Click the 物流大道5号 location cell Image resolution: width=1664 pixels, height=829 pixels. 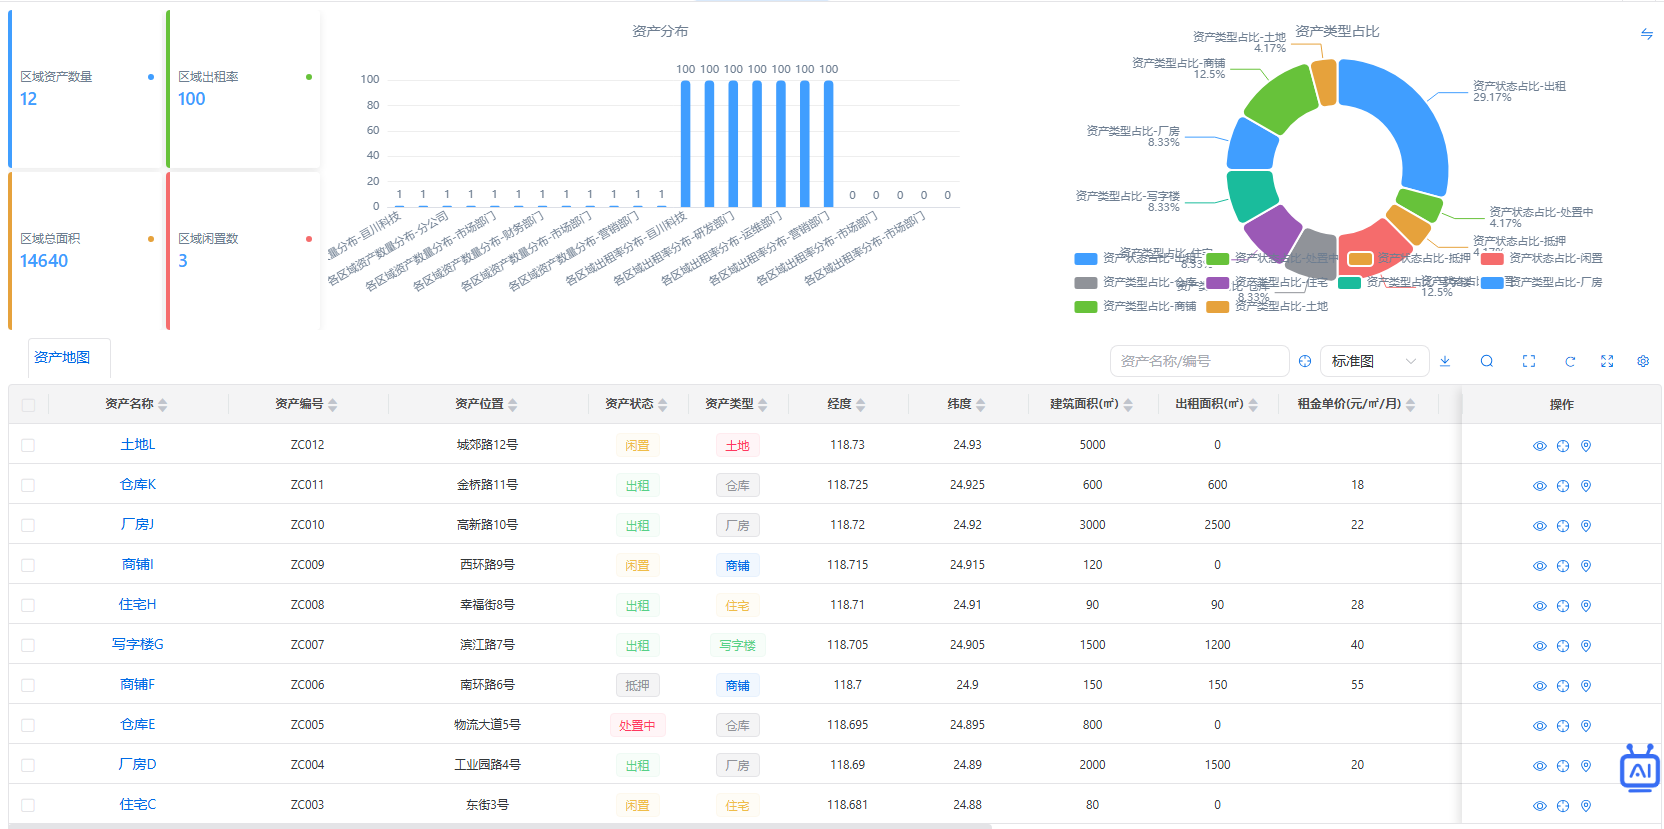(487, 724)
